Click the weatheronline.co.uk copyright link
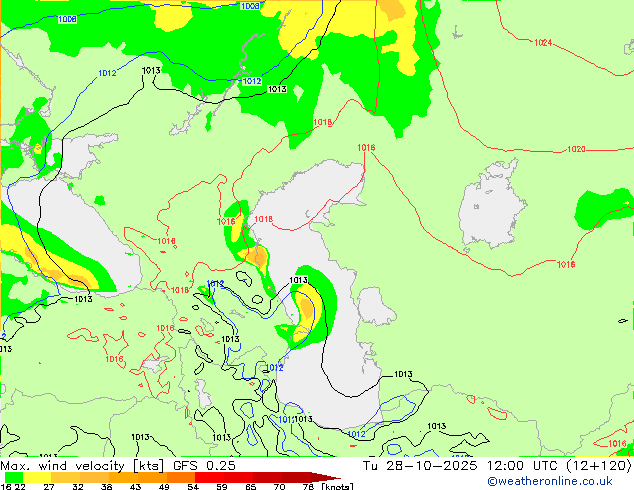Image resolution: width=634 pixels, height=490 pixels. coord(550,481)
